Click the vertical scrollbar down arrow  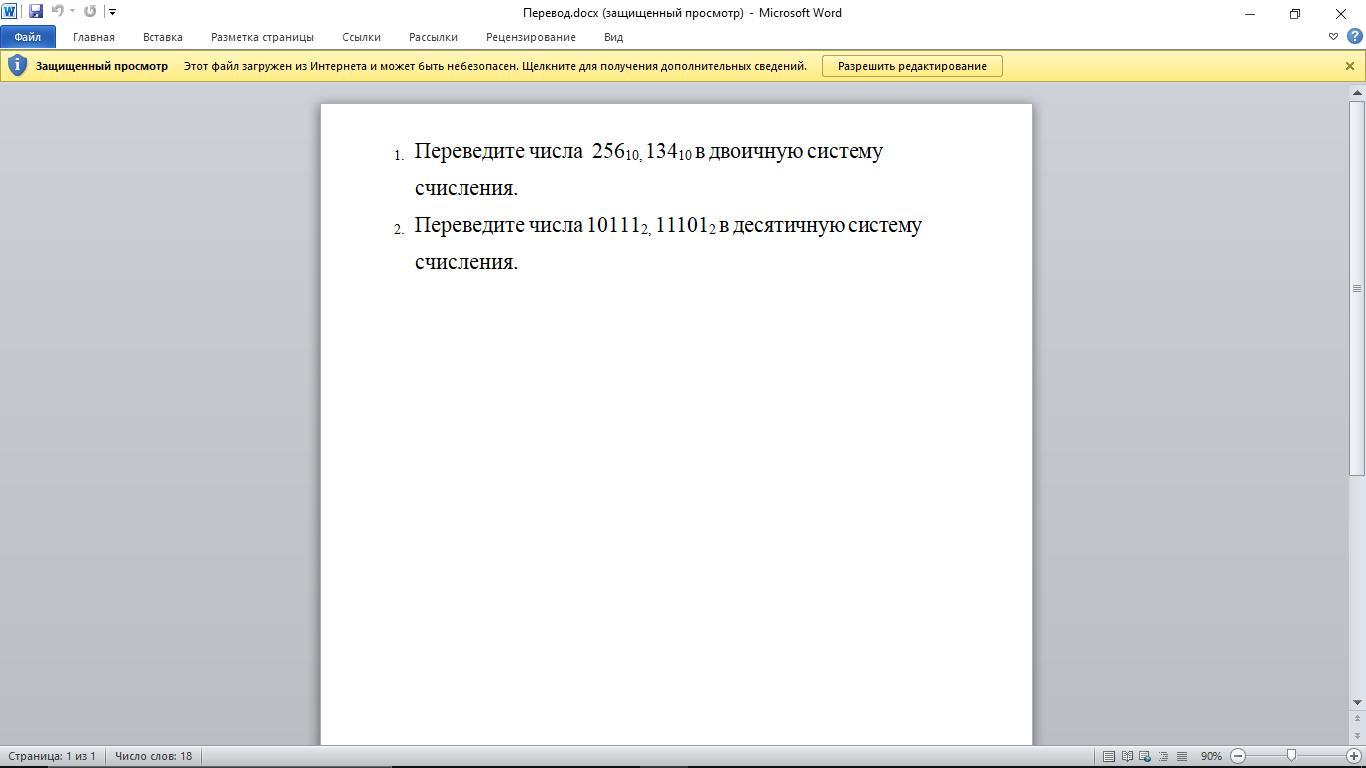coord(1357,703)
